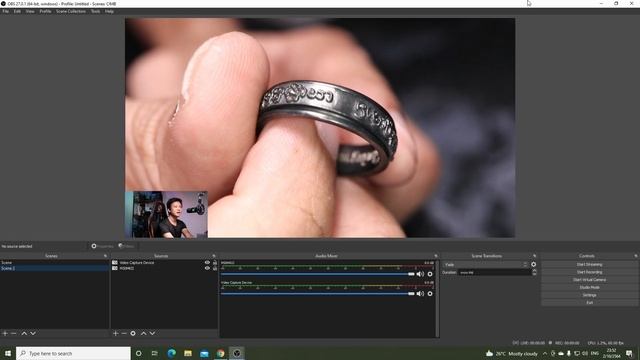The height and width of the screenshot is (360, 640).
Task: Lock the second source in the list
Action: 215,269
